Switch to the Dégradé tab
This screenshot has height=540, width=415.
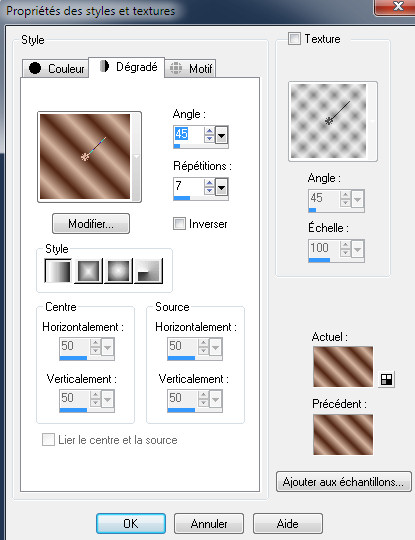pyautogui.click(x=127, y=67)
